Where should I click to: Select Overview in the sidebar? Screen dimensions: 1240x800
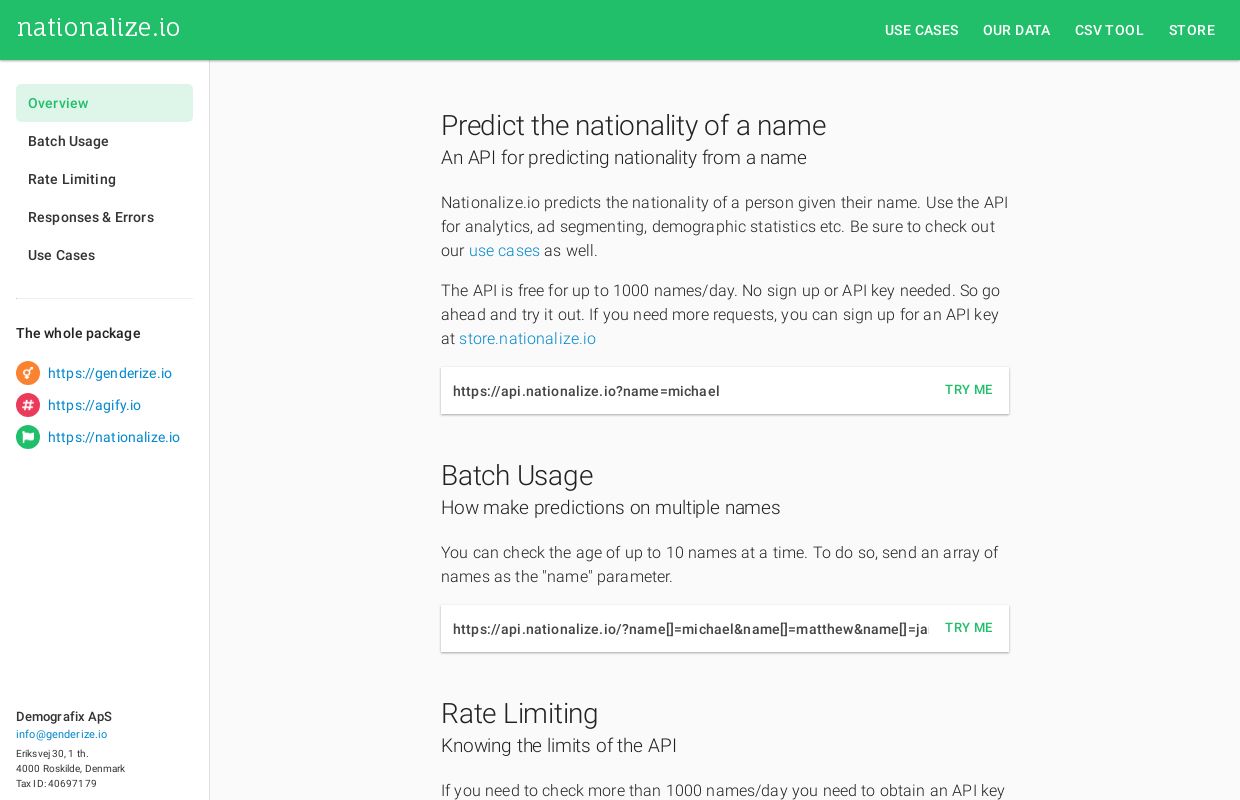click(104, 103)
